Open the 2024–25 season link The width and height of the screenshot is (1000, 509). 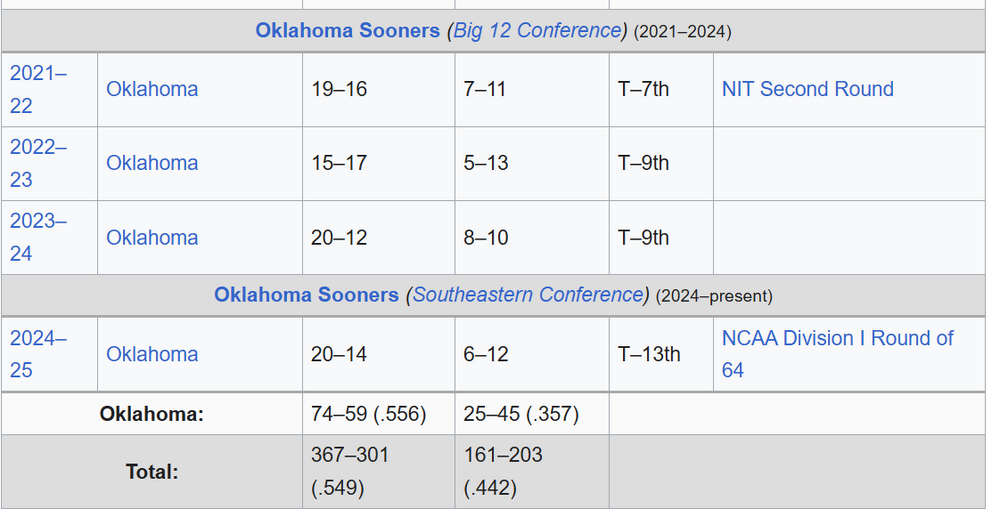pyautogui.click(x=38, y=354)
